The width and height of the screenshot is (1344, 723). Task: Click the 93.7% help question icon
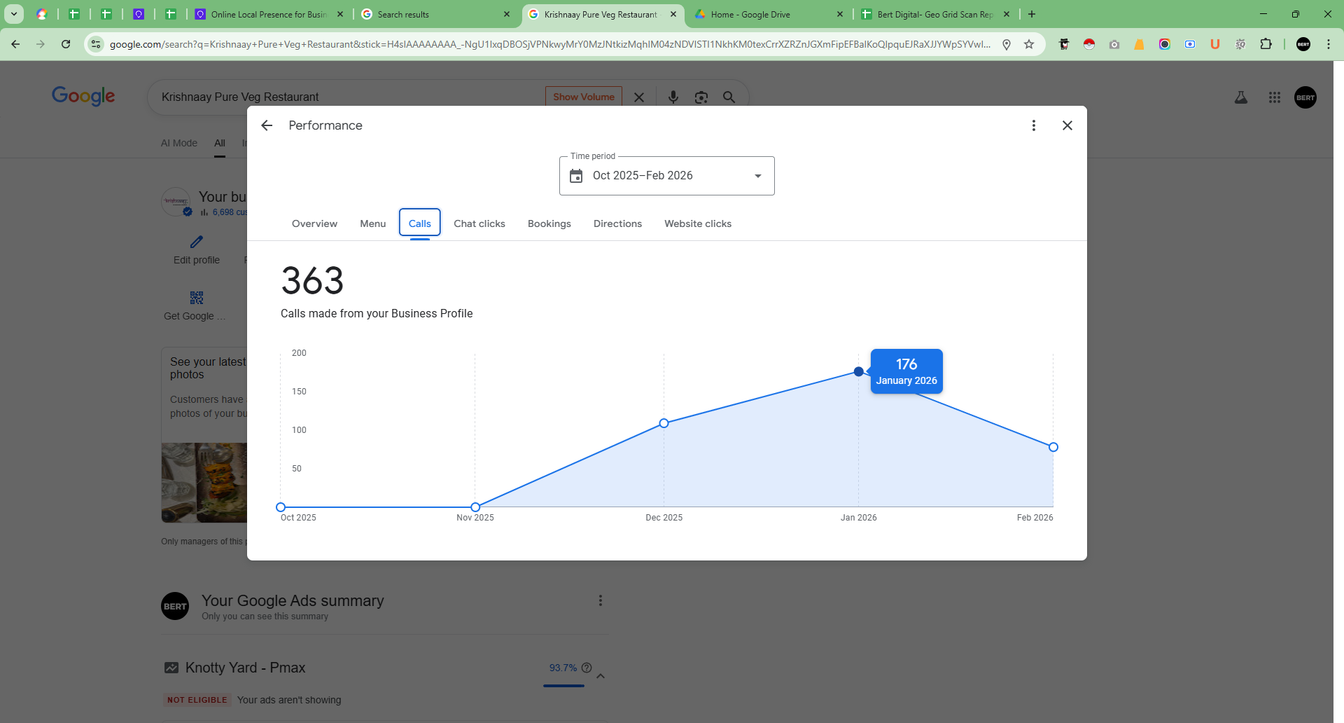[587, 668]
